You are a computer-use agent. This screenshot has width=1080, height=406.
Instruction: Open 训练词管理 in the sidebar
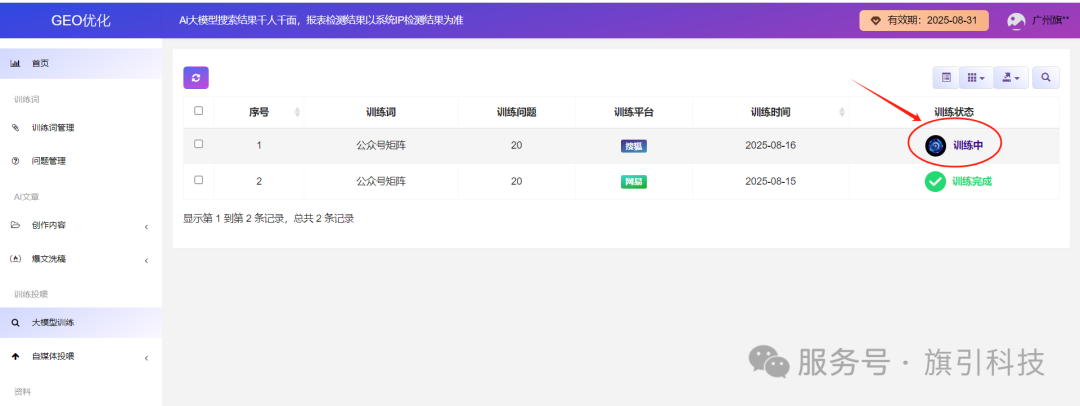tap(52, 128)
